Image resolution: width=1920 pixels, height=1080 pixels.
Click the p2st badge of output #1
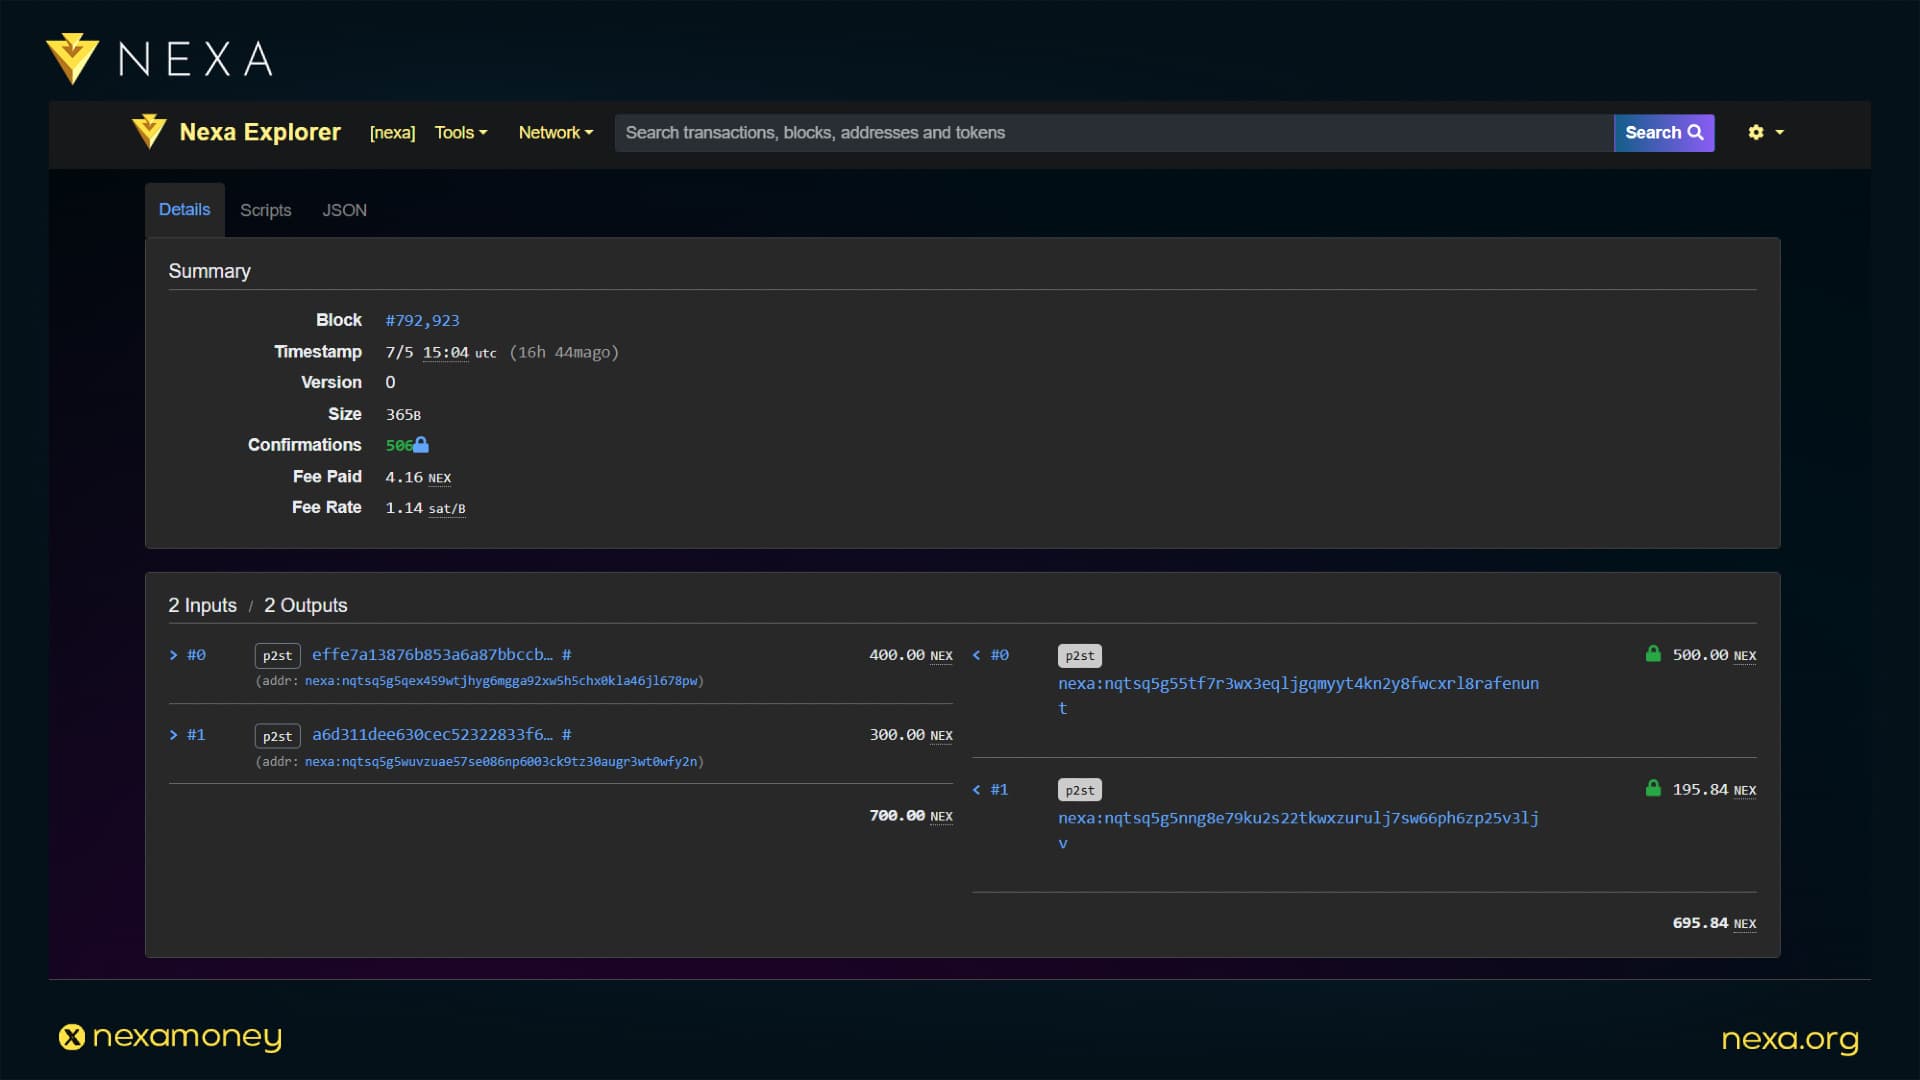pyautogui.click(x=1080, y=790)
